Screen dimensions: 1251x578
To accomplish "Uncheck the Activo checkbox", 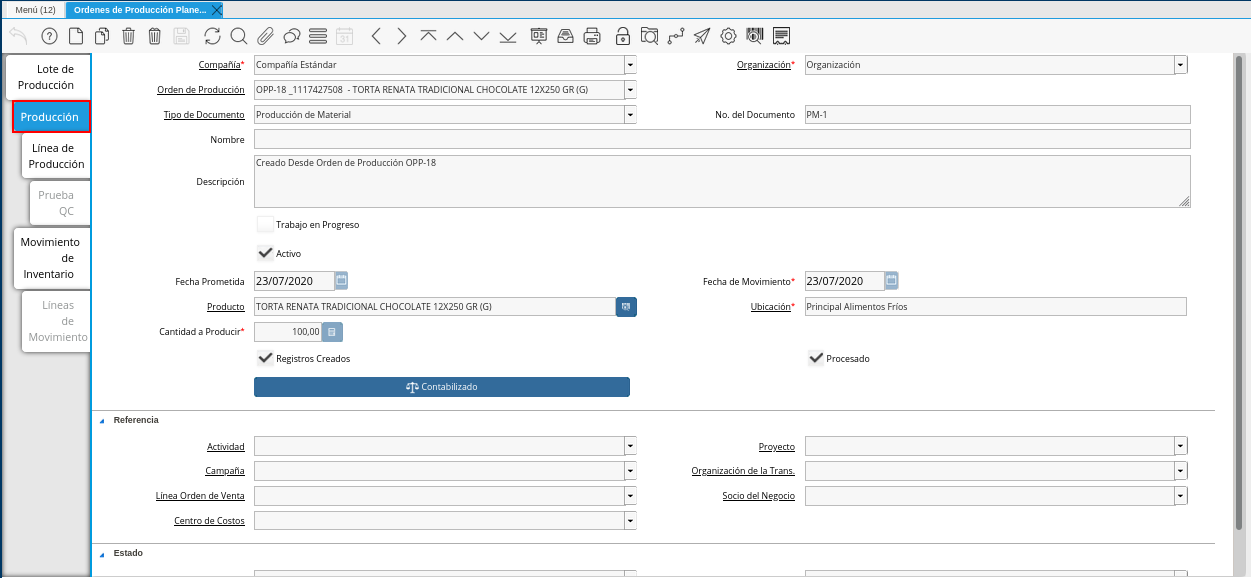I will click(265, 254).
